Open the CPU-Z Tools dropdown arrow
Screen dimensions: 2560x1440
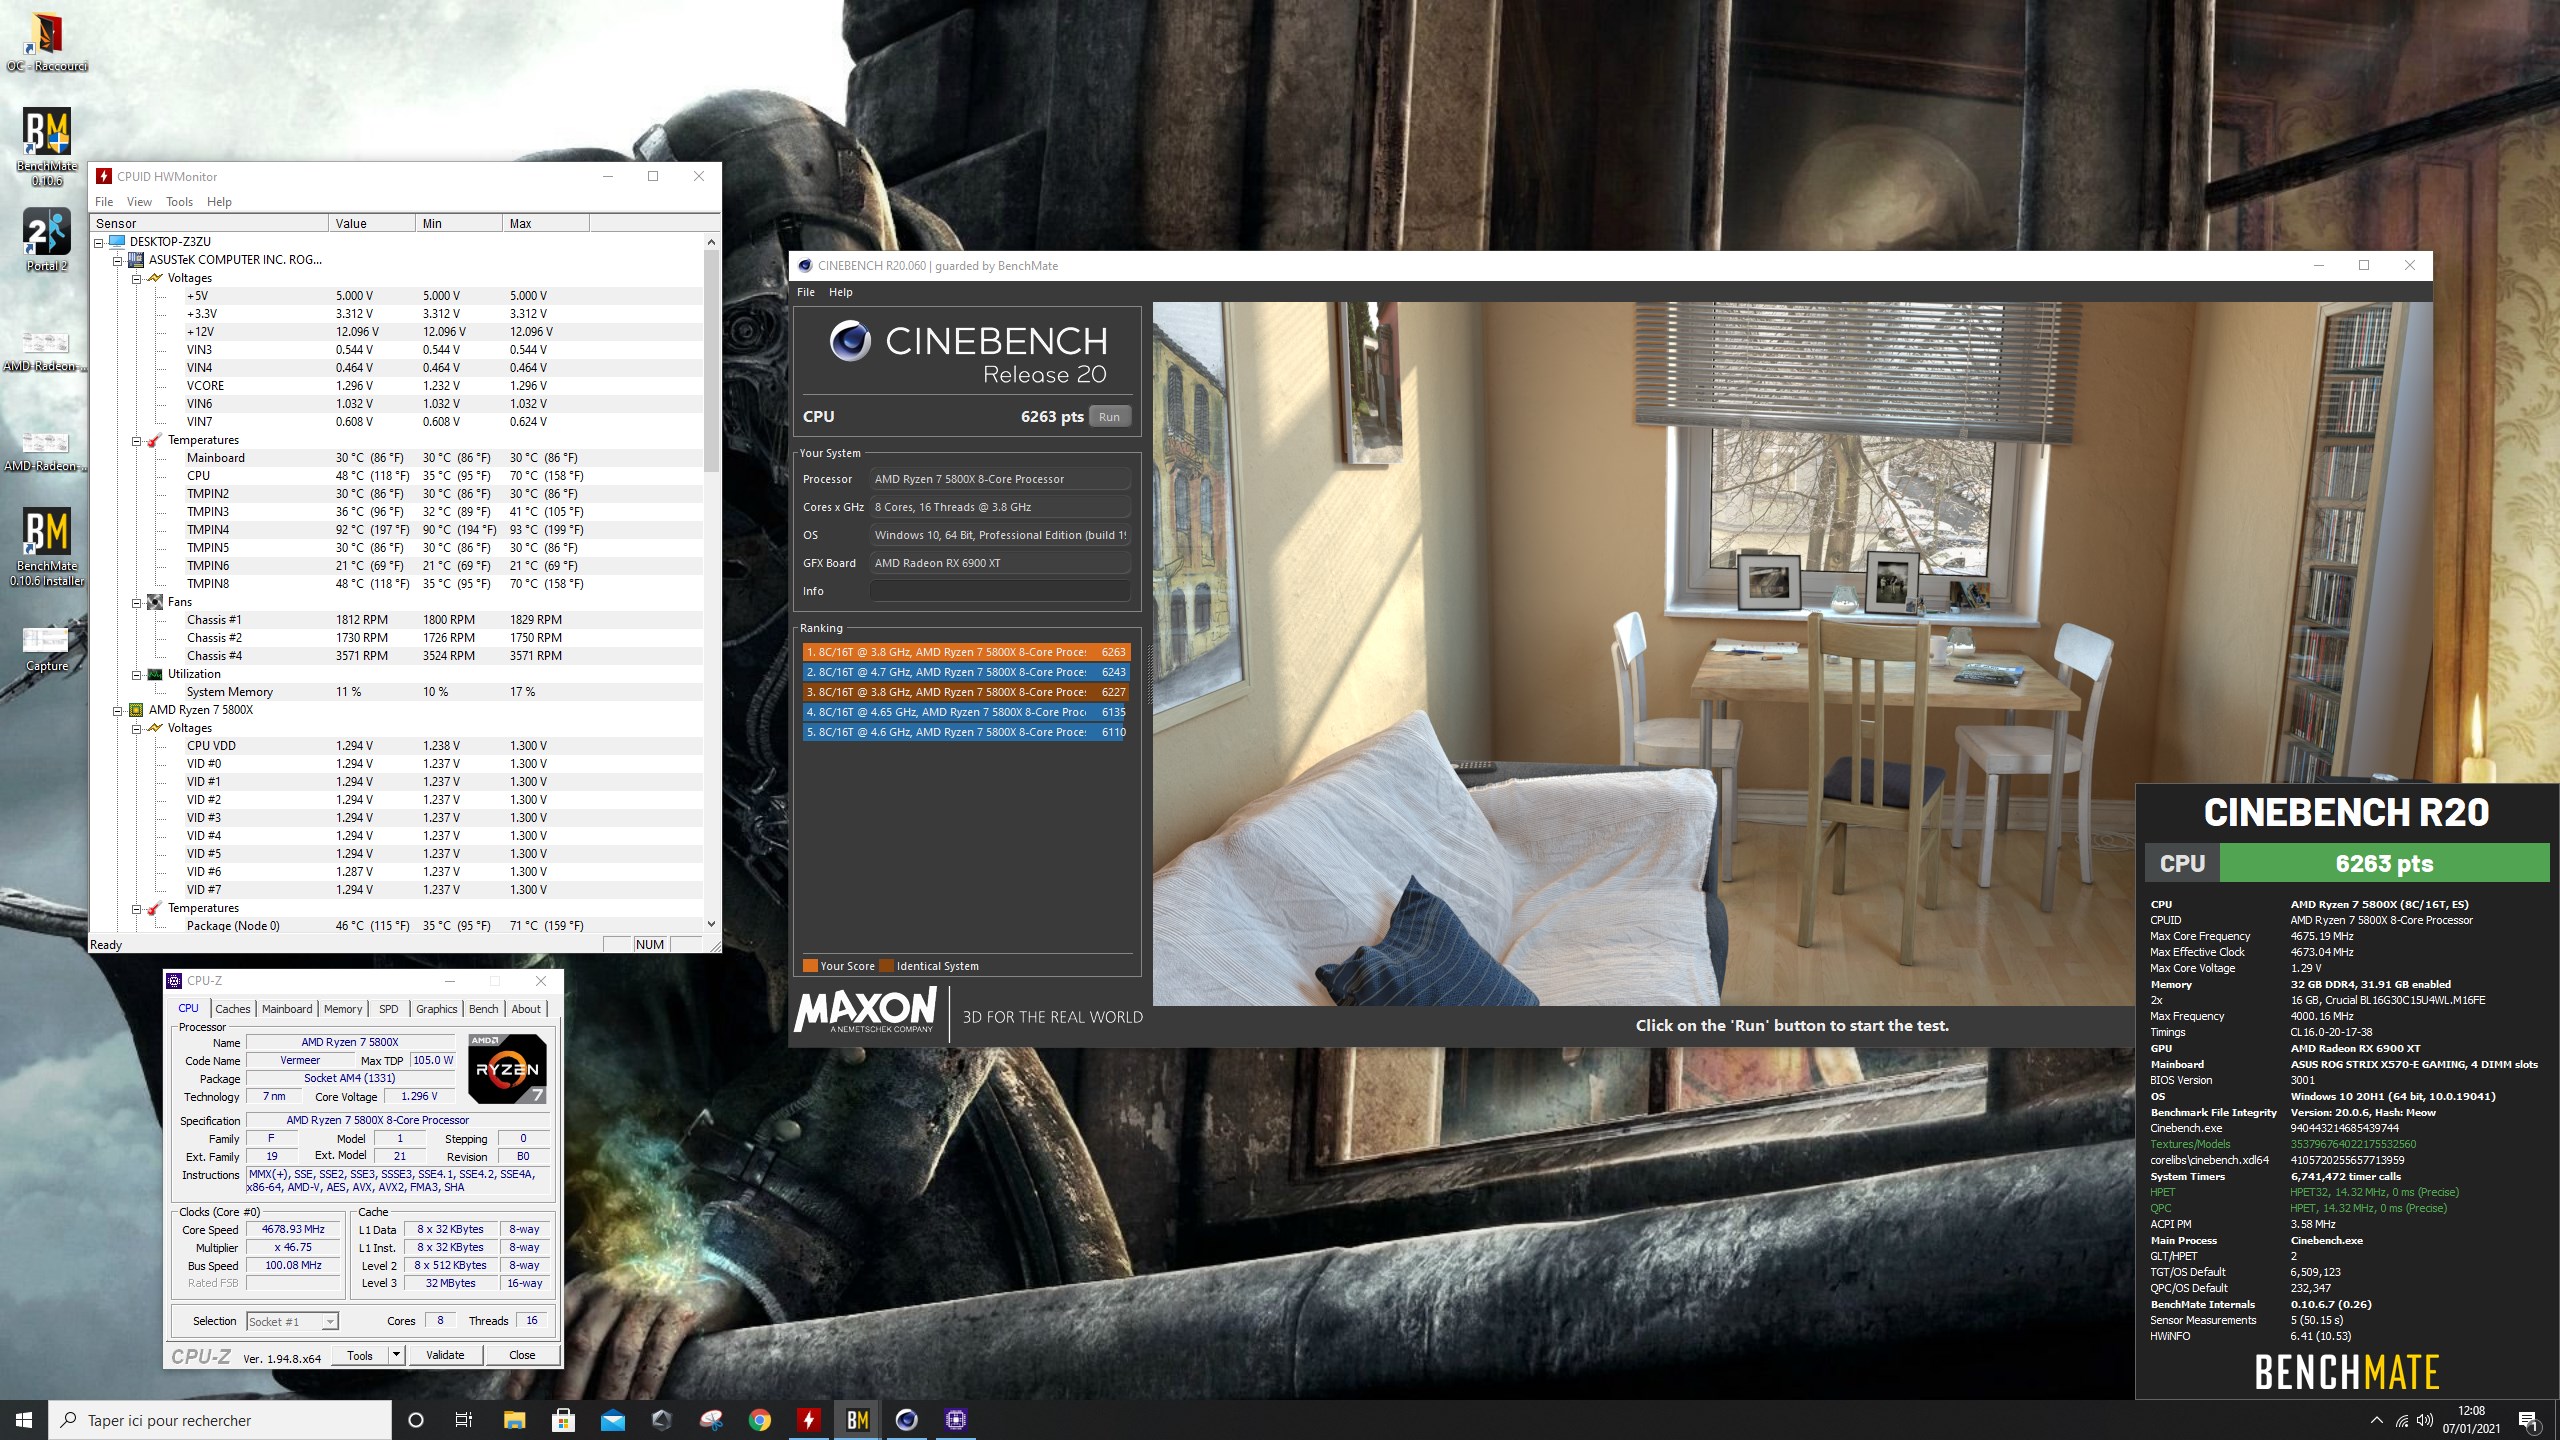click(396, 1355)
